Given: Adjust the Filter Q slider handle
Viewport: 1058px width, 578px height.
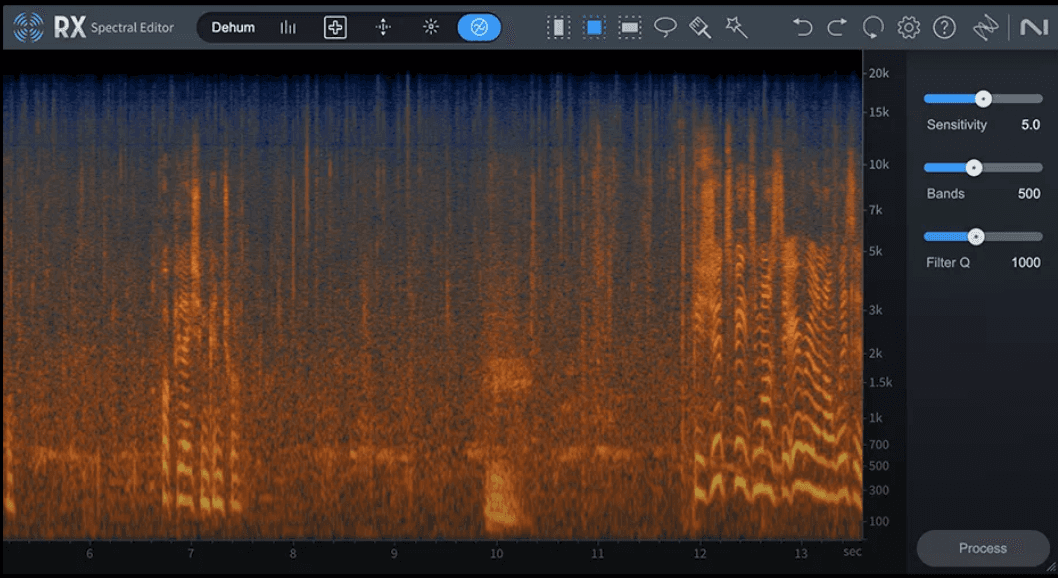Looking at the screenshot, I should [x=976, y=237].
